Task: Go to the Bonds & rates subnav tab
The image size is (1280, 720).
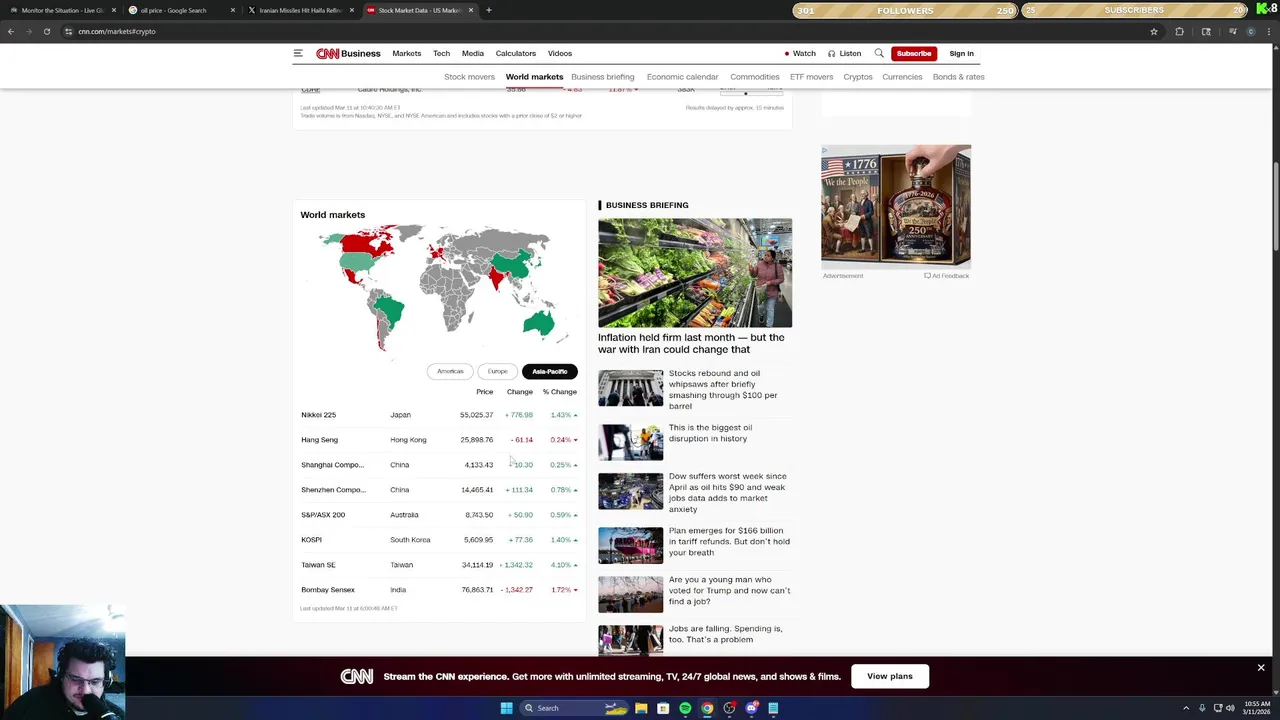Action: point(959,77)
